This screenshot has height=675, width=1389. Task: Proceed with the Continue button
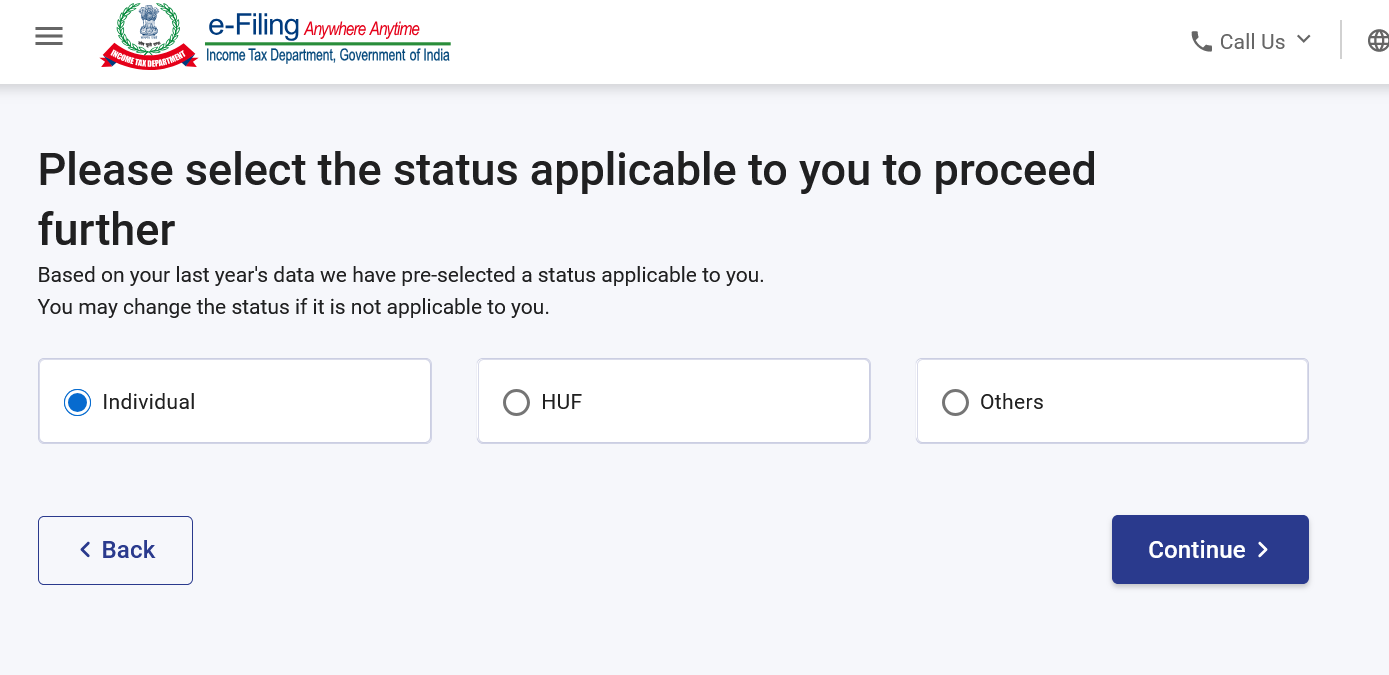pyautogui.click(x=1210, y=549)
